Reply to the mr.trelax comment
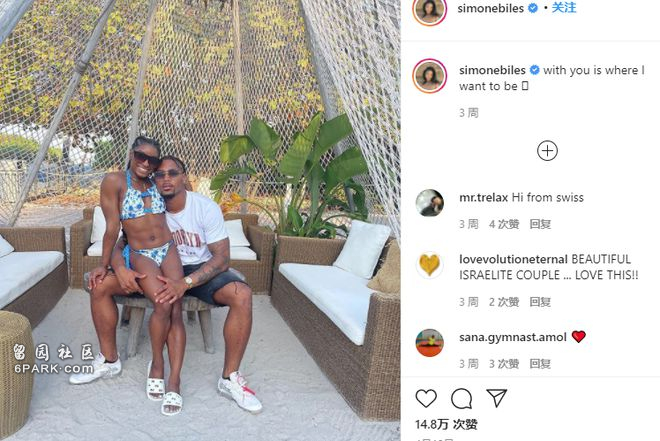The width and height of the screenshot is (660, 441). [540, 224]
